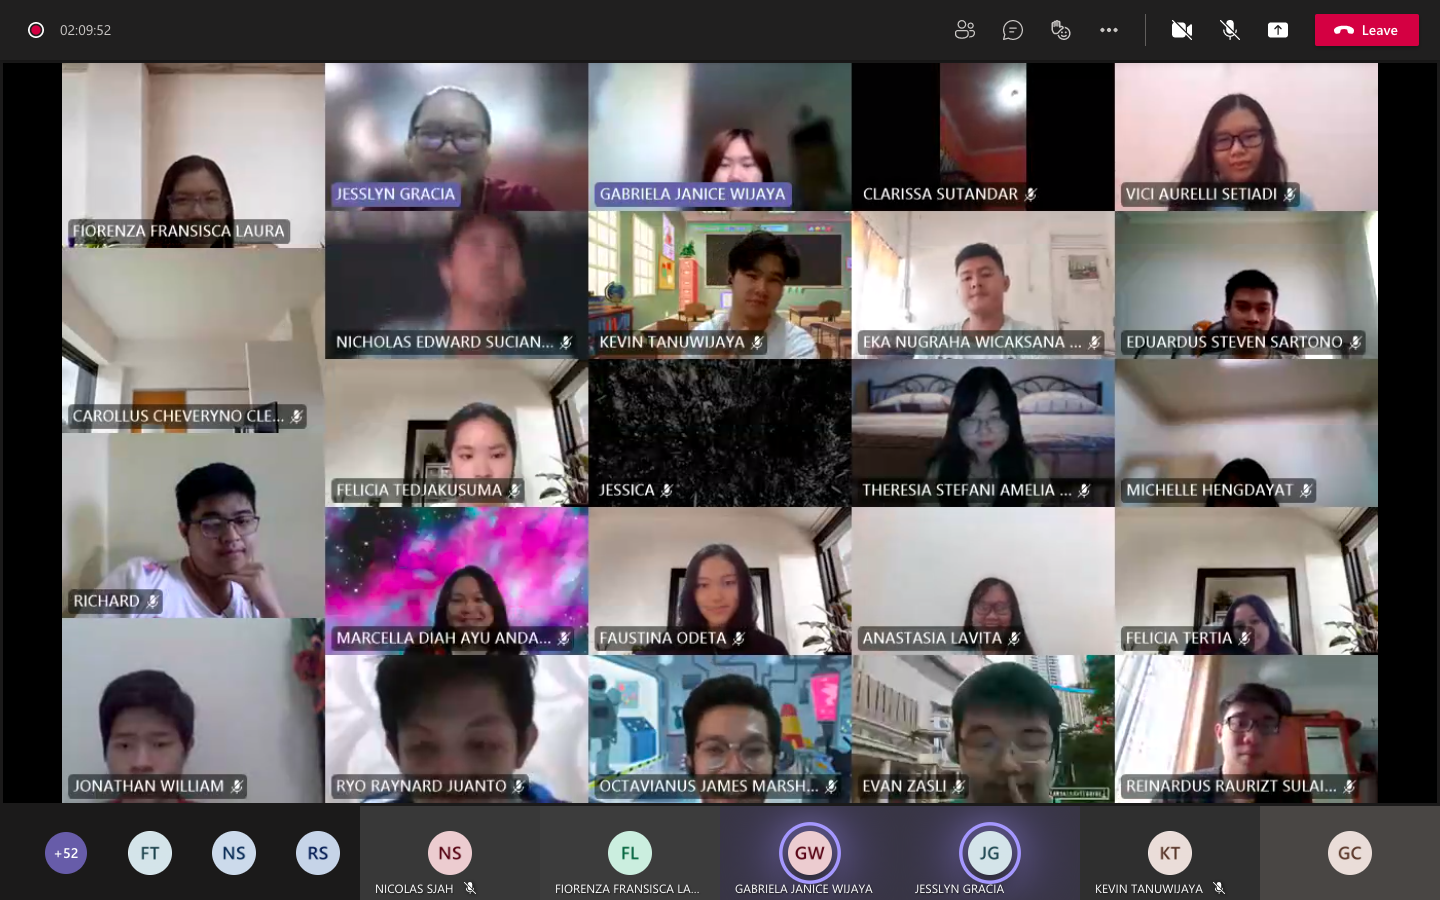1440x900 pixels.
Task: Click the FT participant avatar
Action: tap(150, 853)
